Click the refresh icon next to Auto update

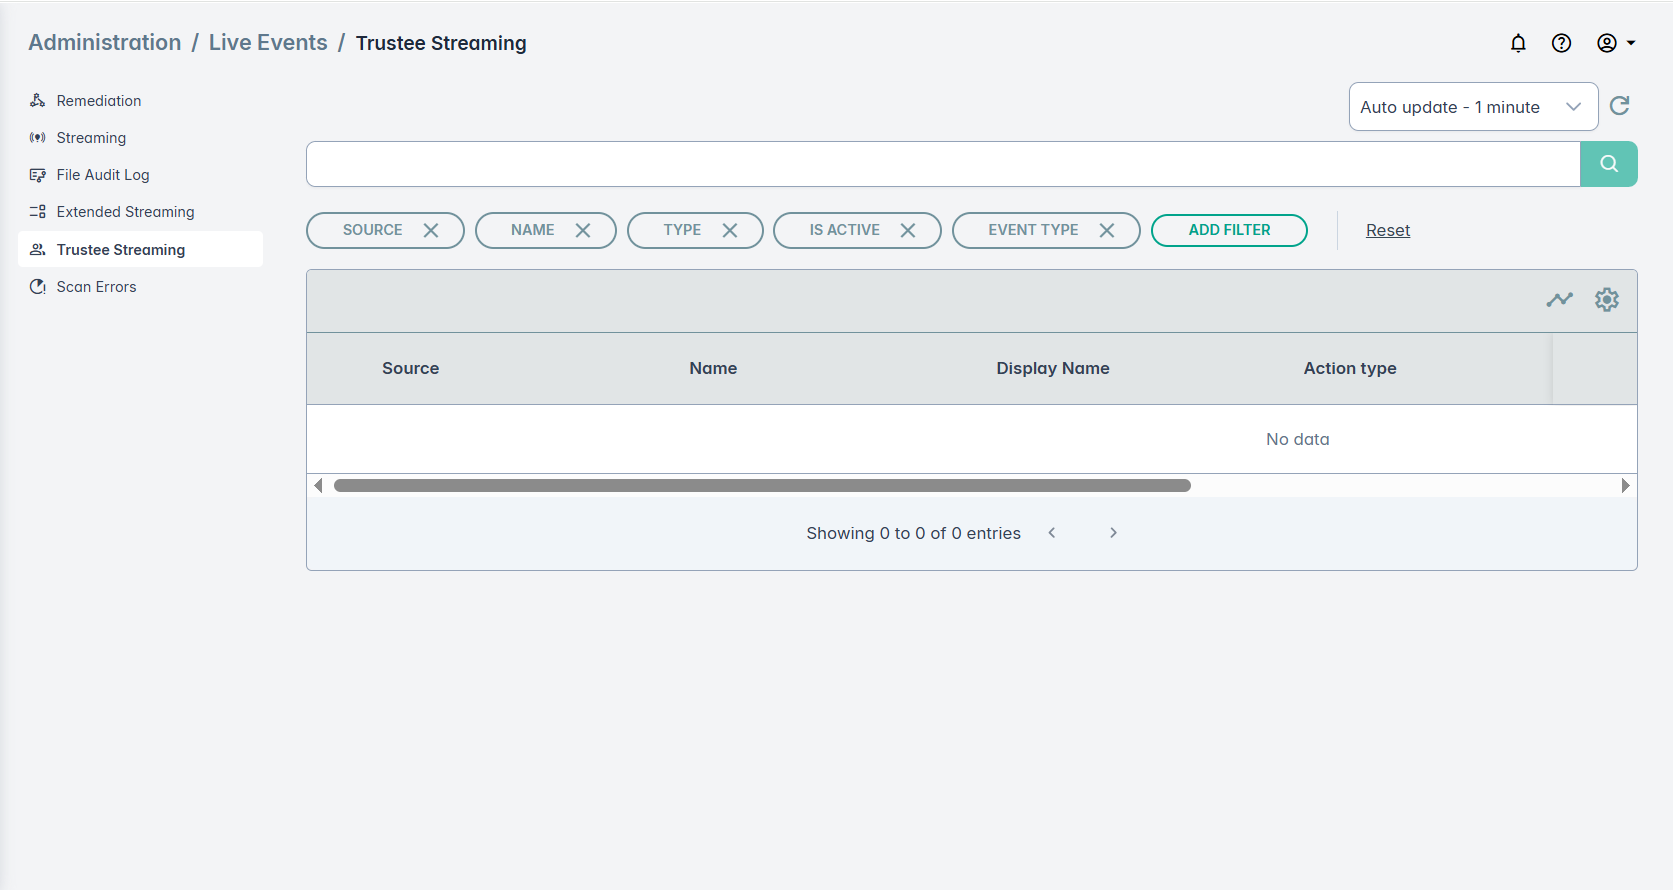click(x=1620, y=106)
